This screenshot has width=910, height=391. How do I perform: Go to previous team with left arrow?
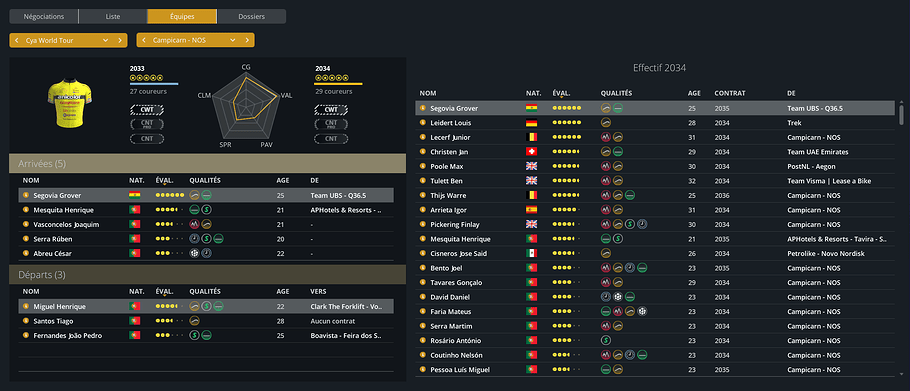coord(143,40)
